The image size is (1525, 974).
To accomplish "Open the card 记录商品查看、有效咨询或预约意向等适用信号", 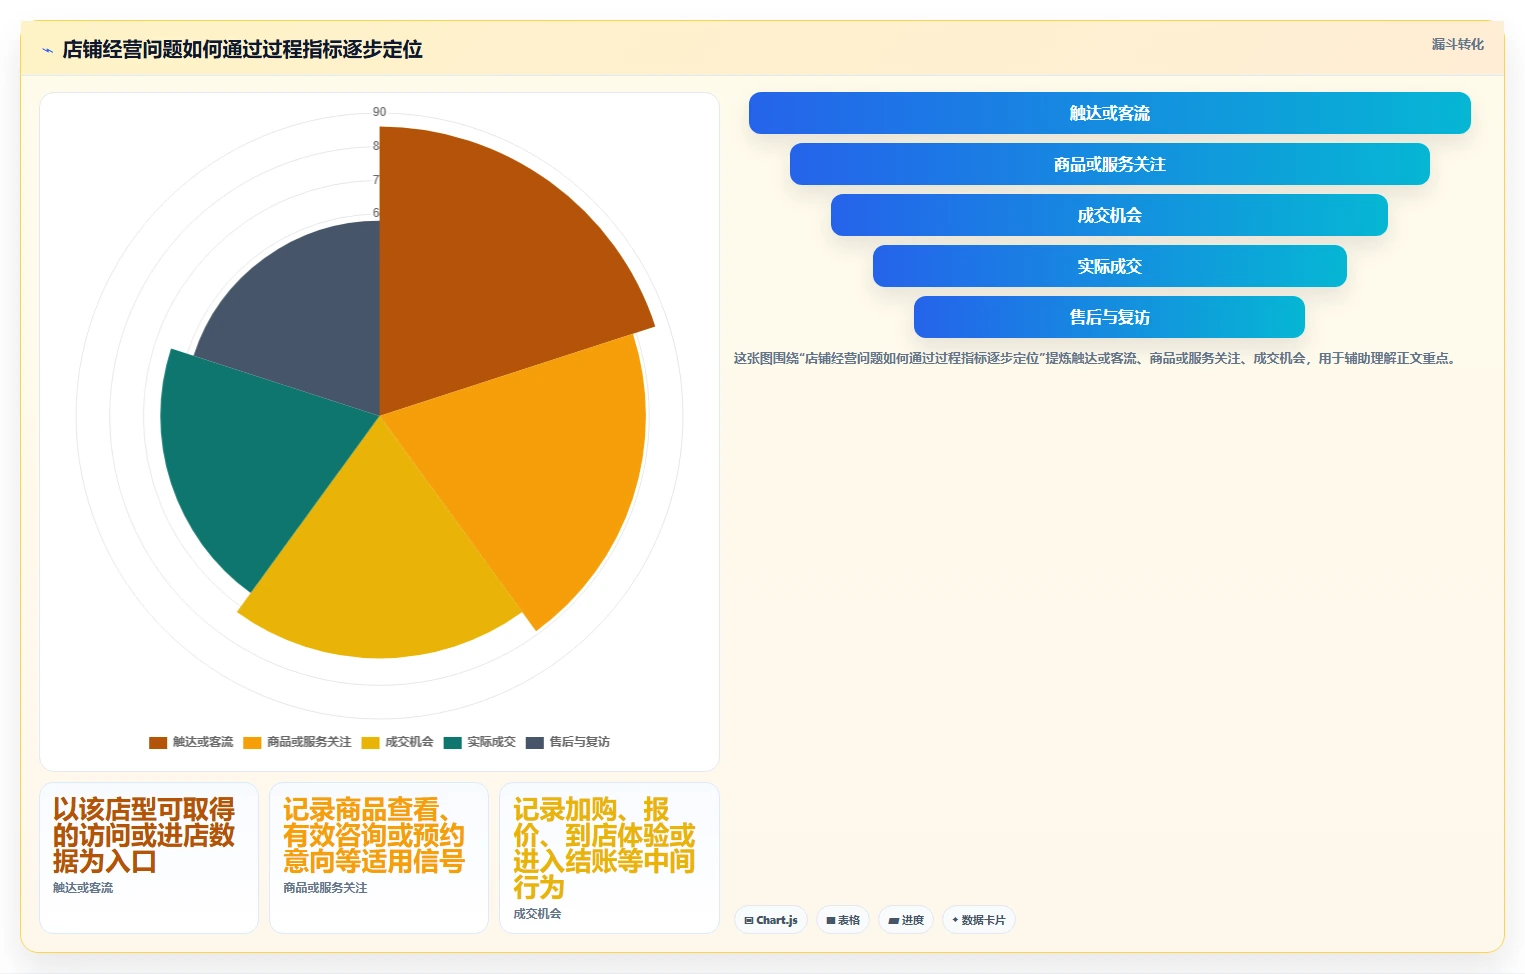I will pyautogui.click(x=379, y=858).
